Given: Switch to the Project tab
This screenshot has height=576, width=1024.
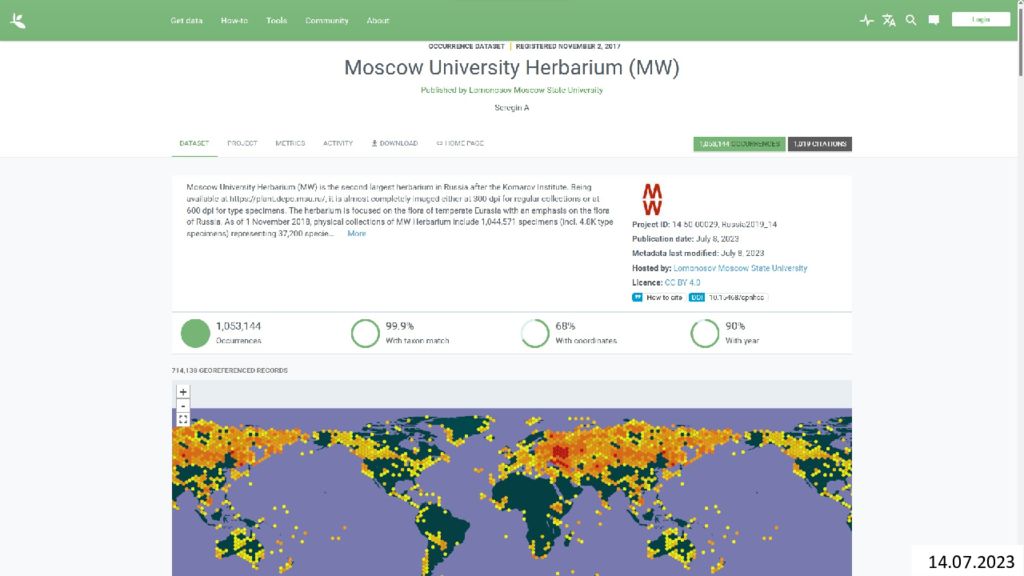Looking at the screenshot, I should click(x=242, y=144).
